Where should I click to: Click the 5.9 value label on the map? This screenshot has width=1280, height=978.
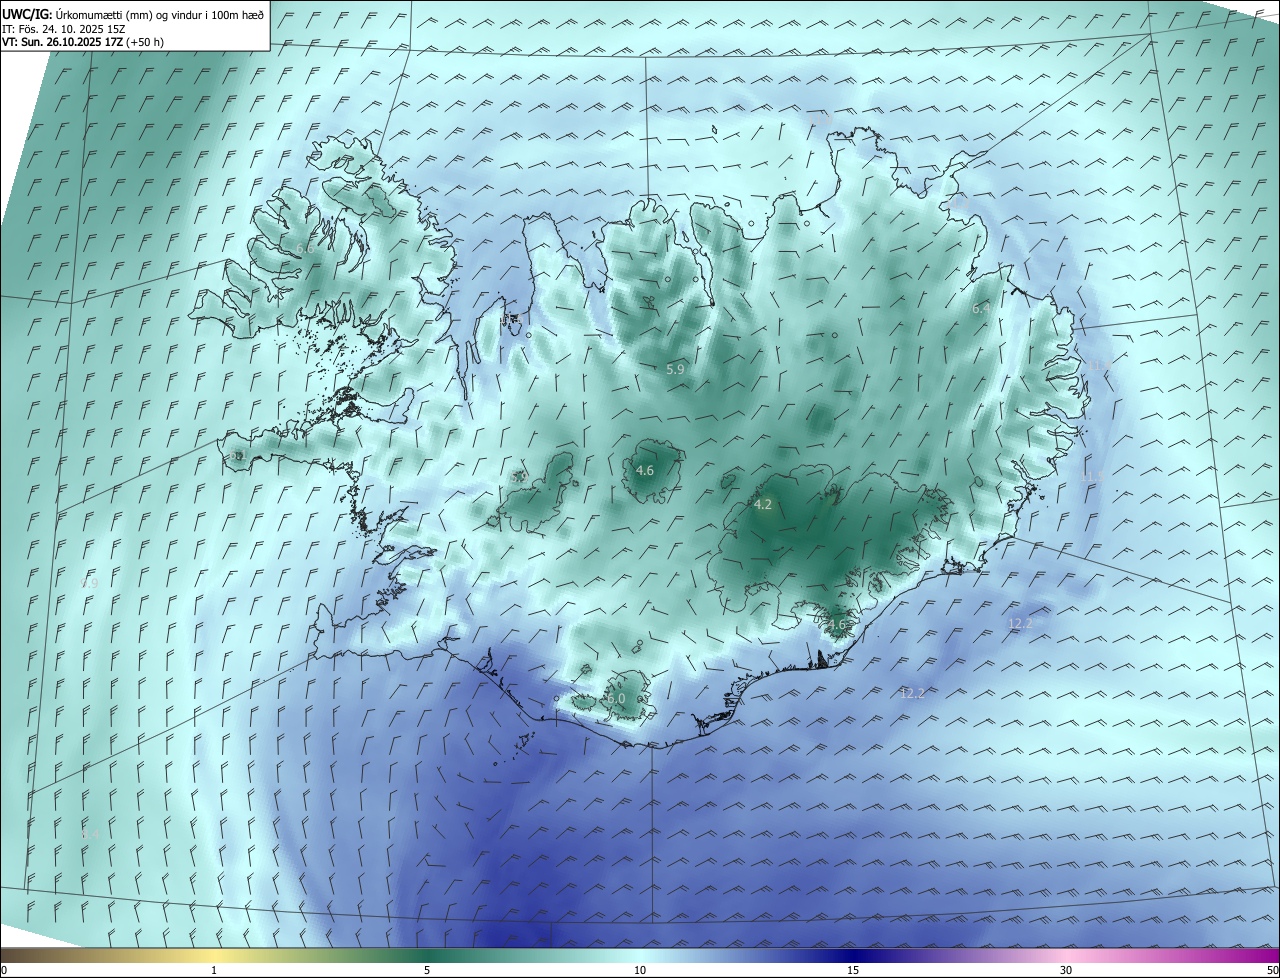pos(675,369)
